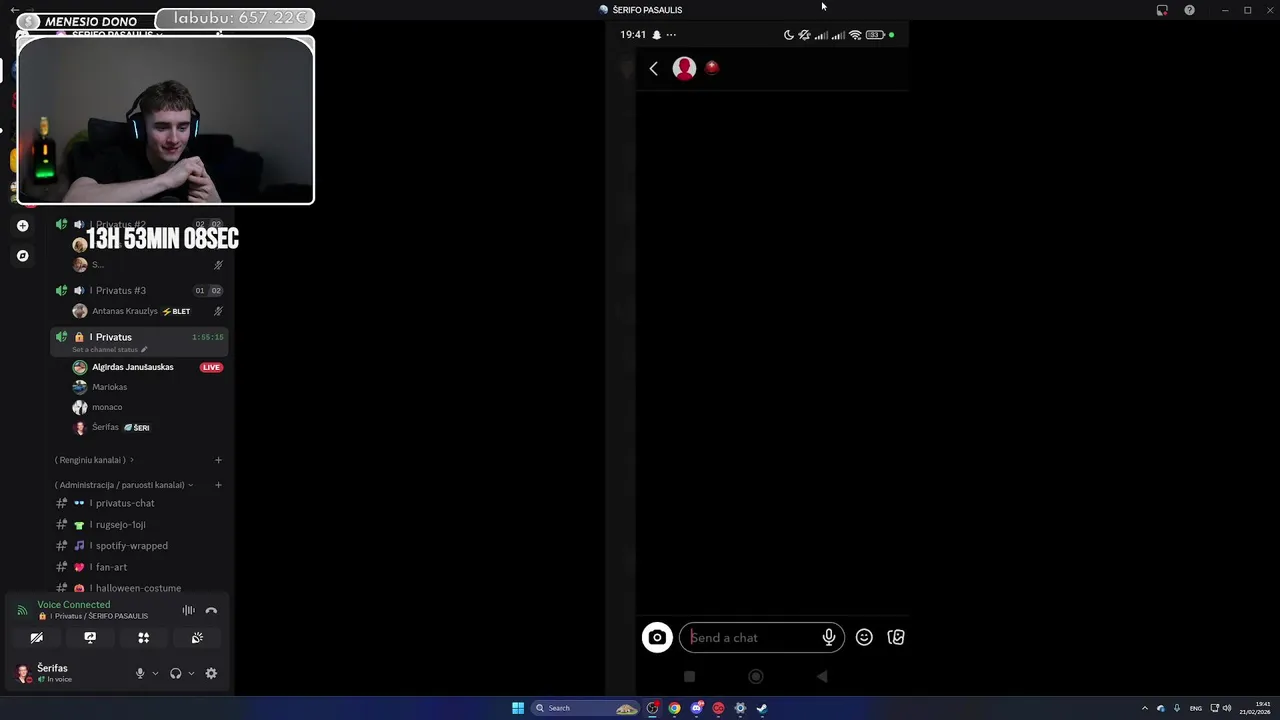Deafen using the headphones icon
1280x720 pixels.
176,673
